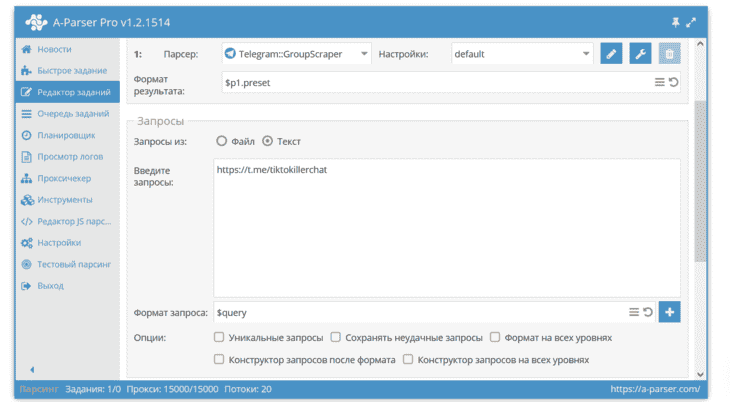The height and width of the screenshot is (402, 730).
Task: Select the Файл radio button
Action: 221,141
